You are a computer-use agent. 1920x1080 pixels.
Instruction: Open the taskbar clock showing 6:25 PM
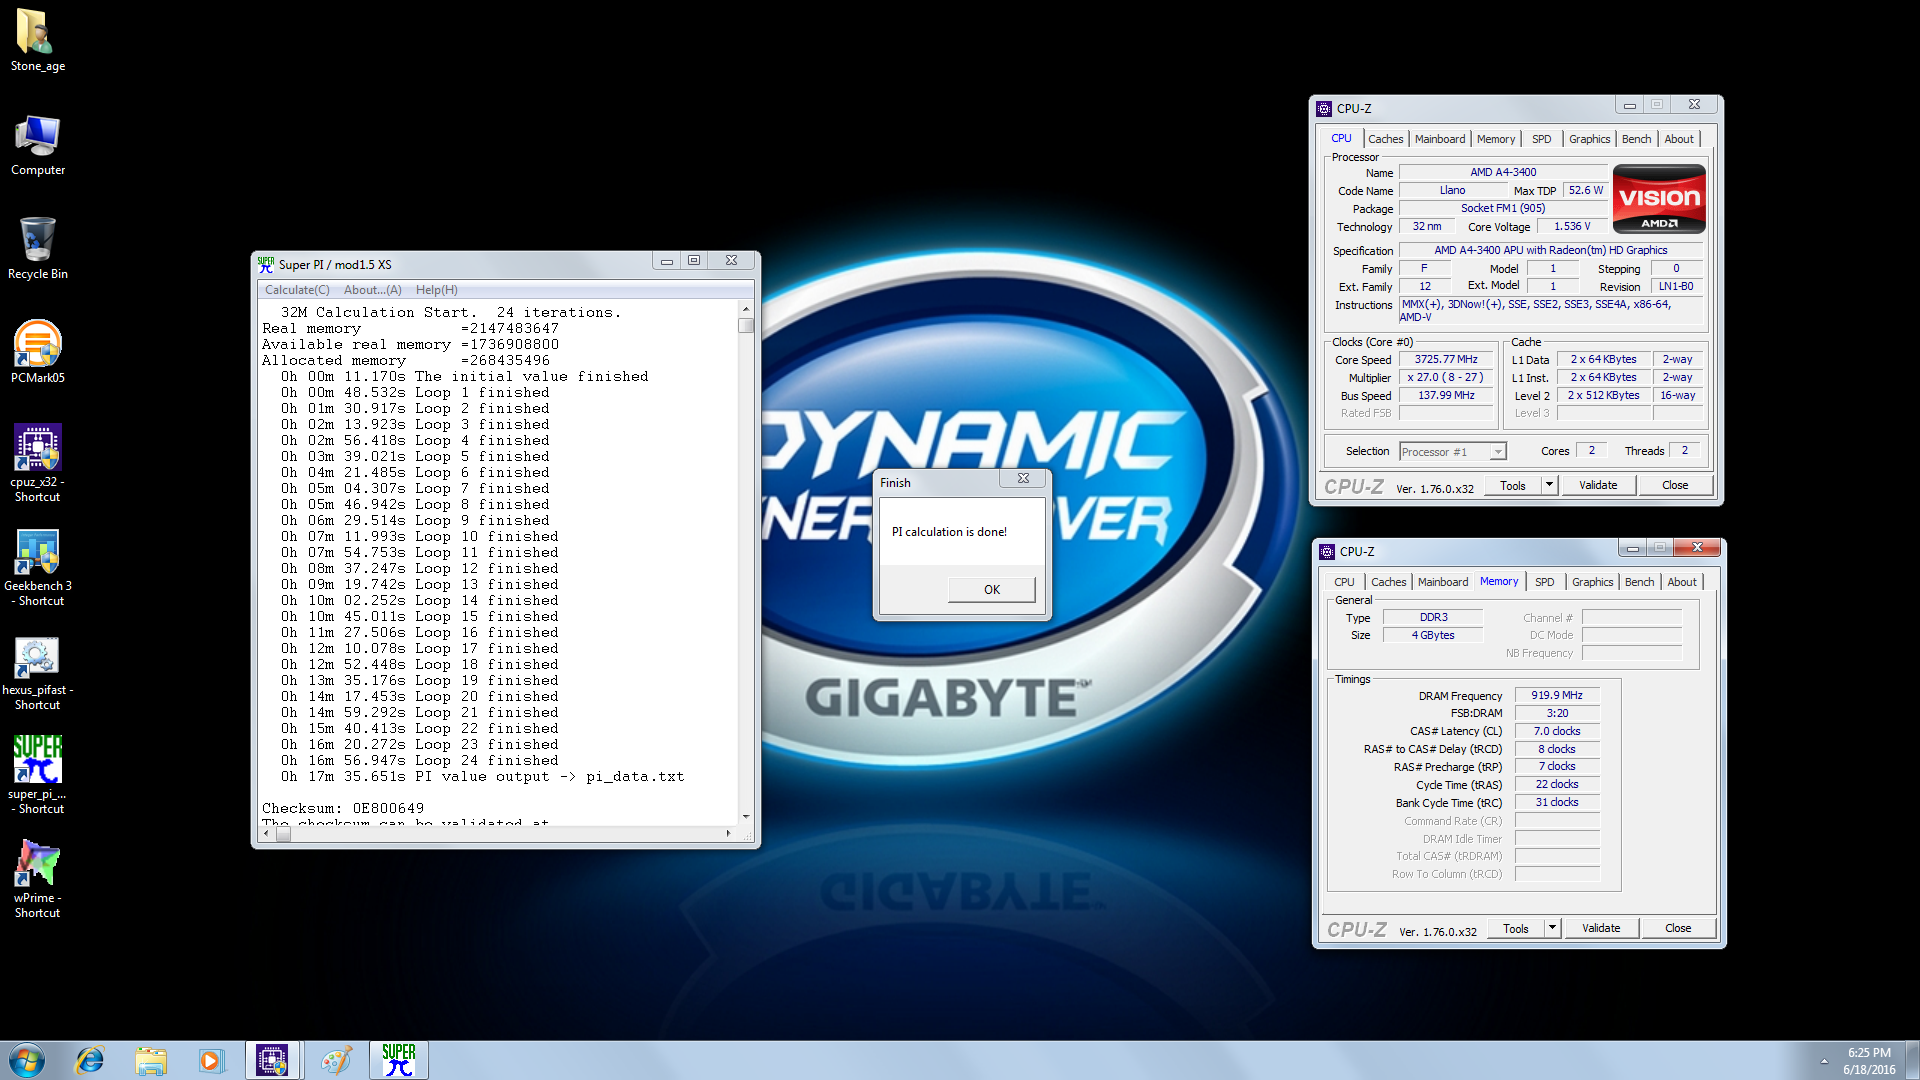(x=1869, y=1061)
